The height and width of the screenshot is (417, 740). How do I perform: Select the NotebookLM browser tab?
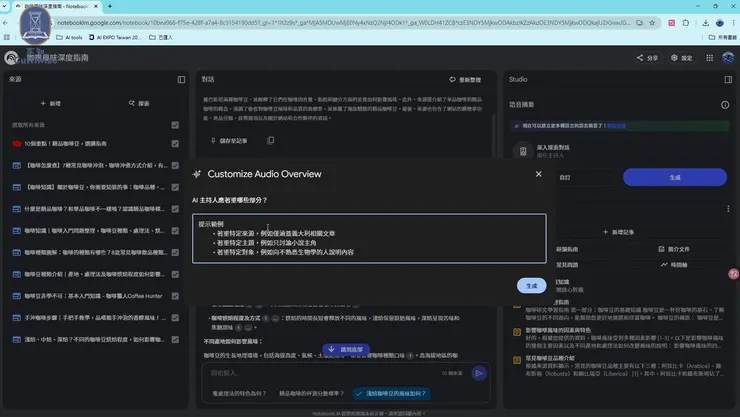(x=56, y=6)
